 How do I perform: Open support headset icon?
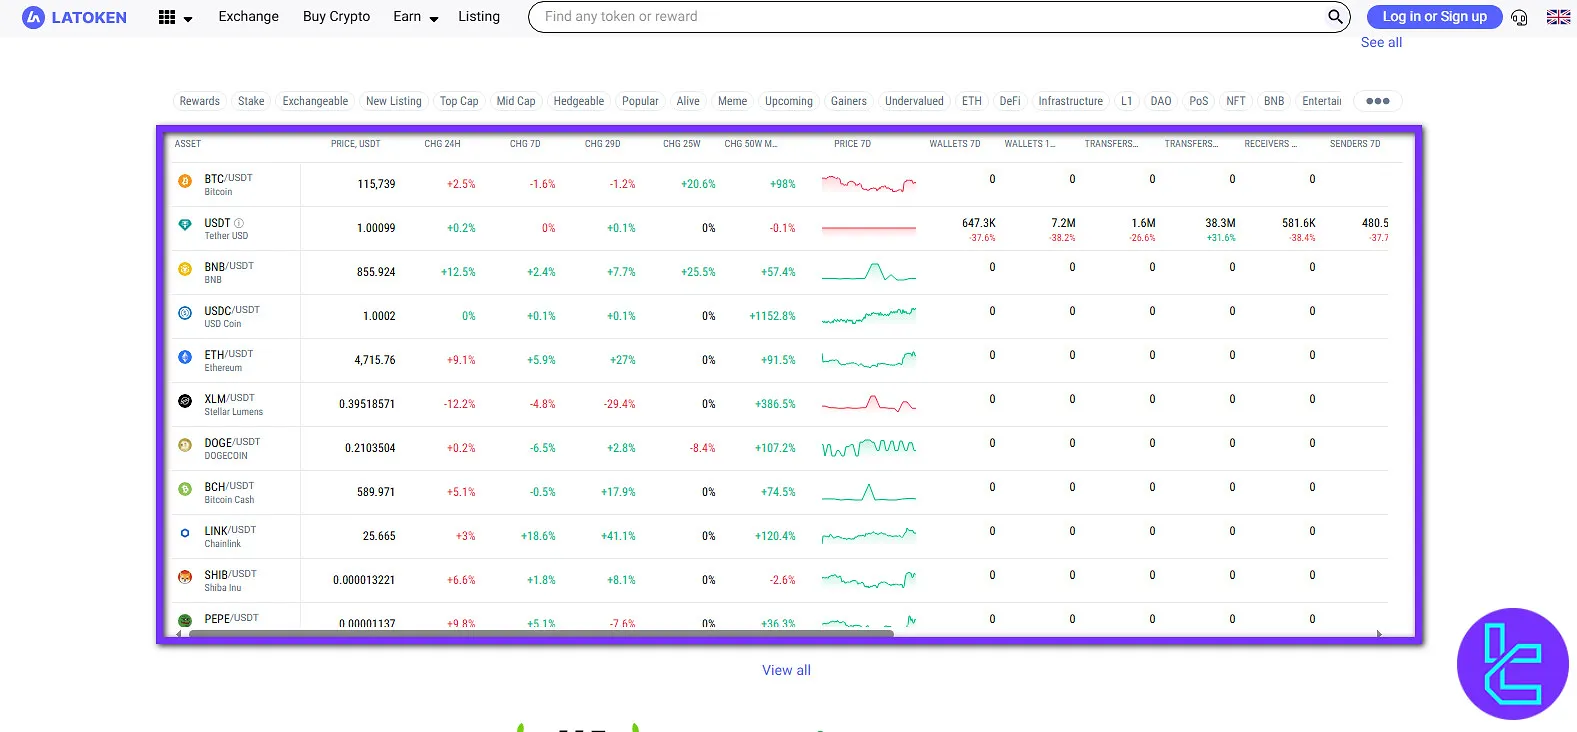point(1519,17)
